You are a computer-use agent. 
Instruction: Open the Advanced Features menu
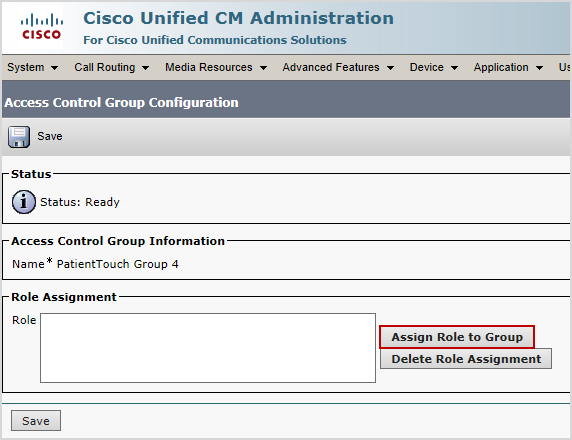coord(338,67)
